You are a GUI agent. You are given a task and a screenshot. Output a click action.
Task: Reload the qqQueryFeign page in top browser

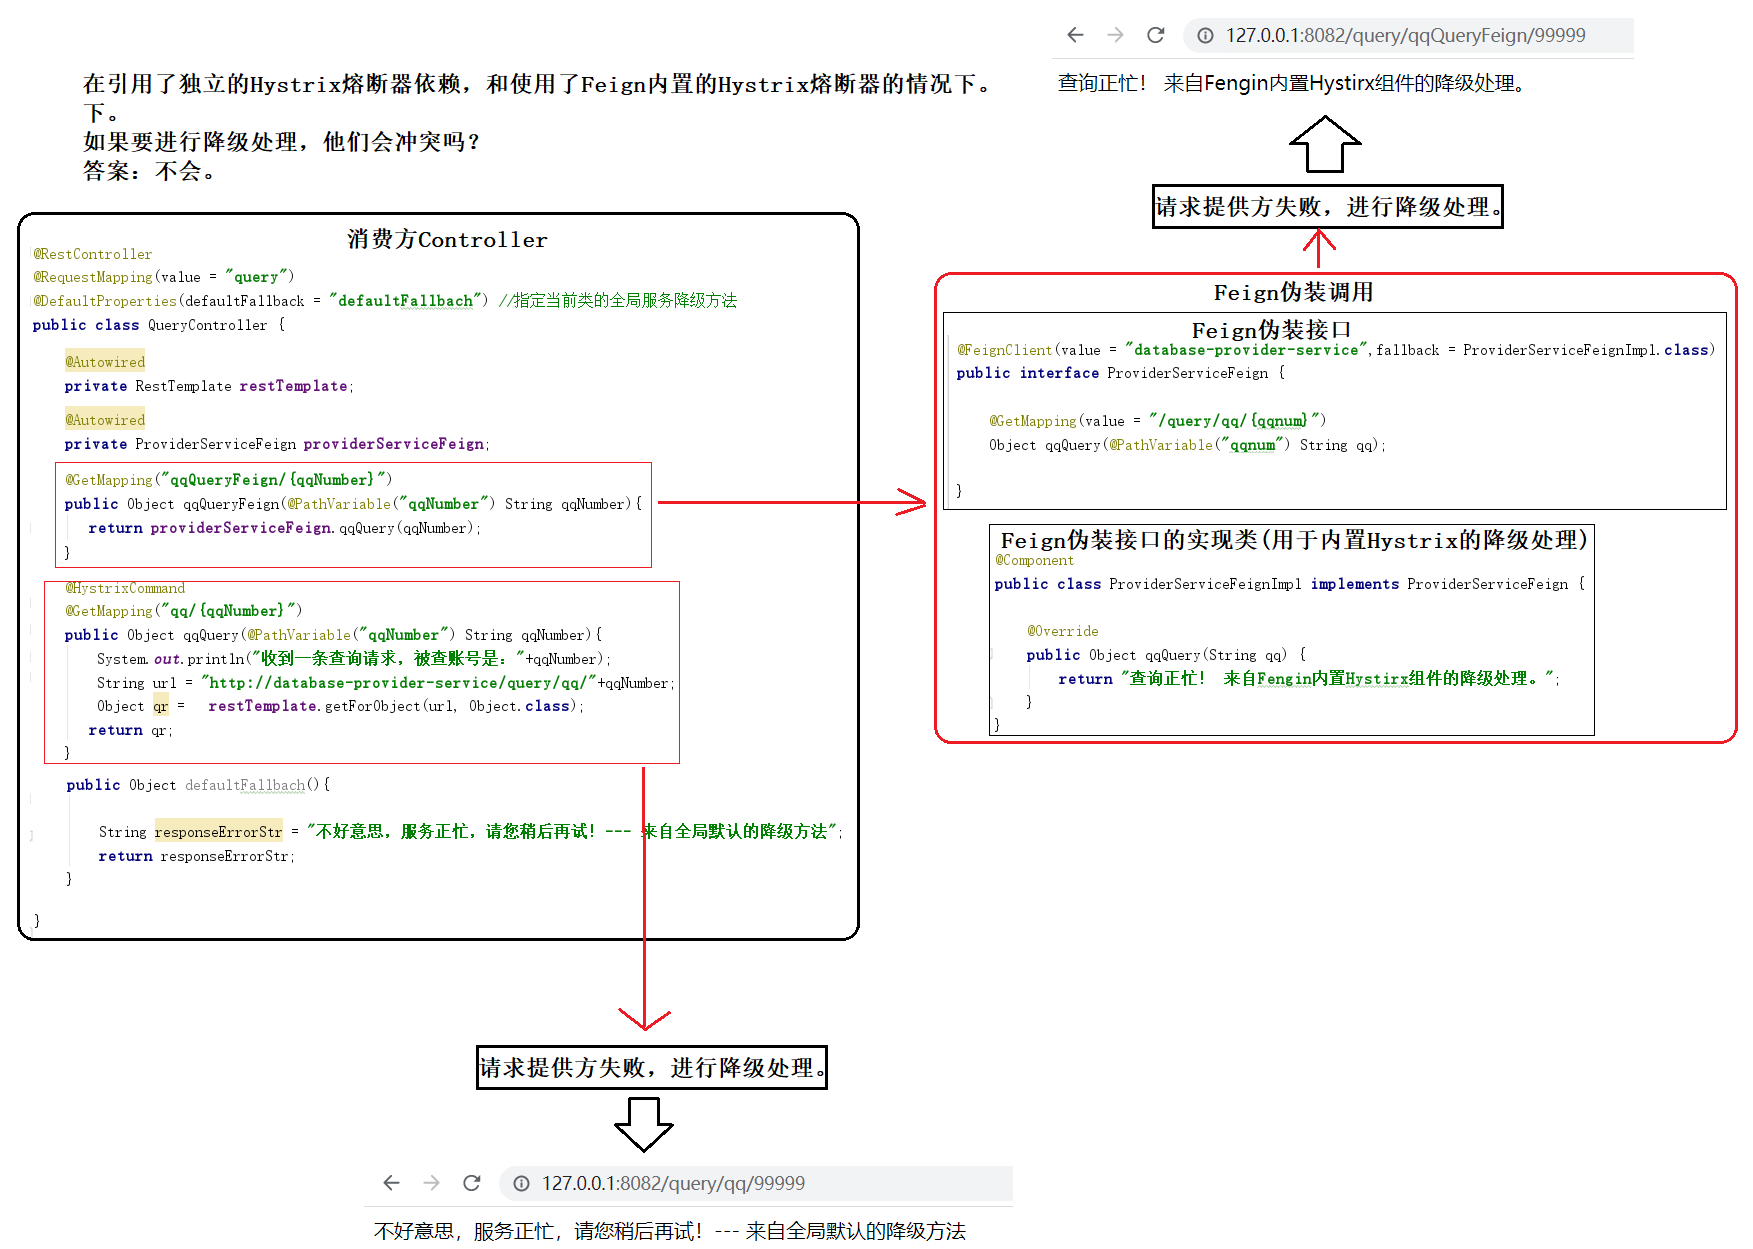(x=1156, y=35)
